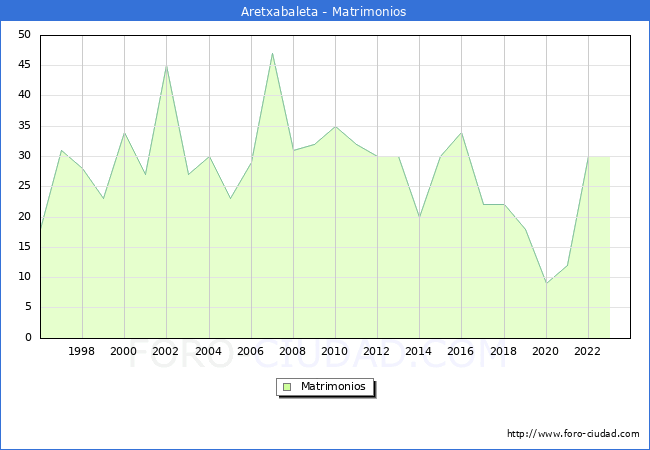
Task: Select the 2022 x-axis label
Action: pyautogui.click(x=588, y=351)
